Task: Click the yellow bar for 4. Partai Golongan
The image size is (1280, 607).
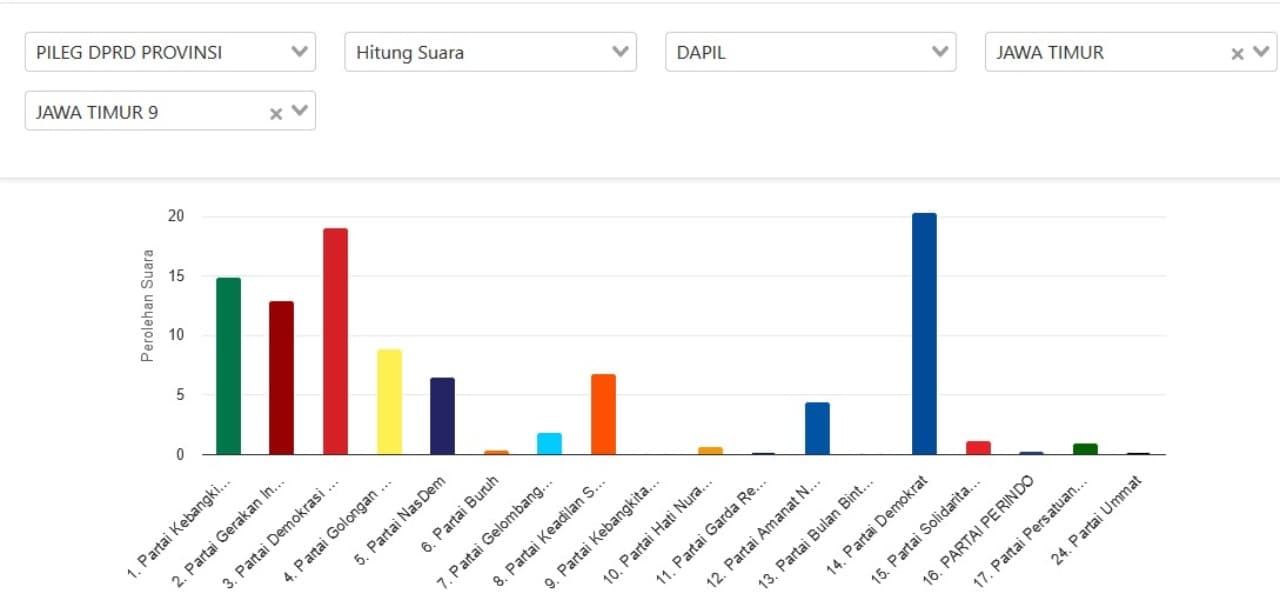Action: pyautogui.click(x=389, y=402)
